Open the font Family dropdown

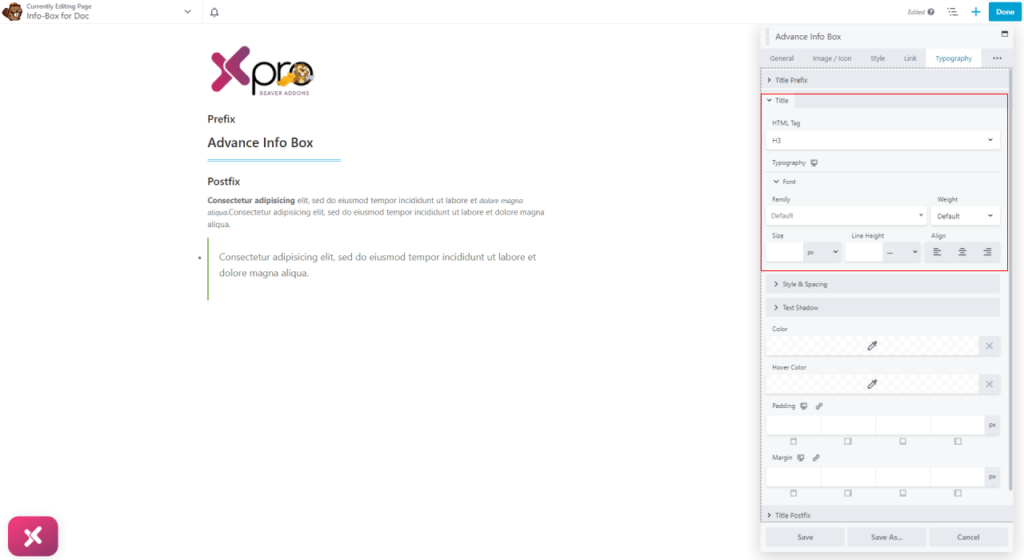[847, 216]
